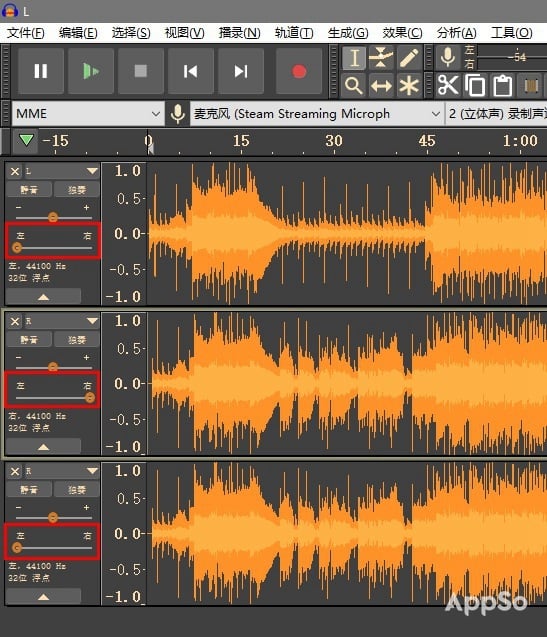Click the Copy icon in the toolbar
Viewport: 547px width, 637px height.
(x=475, y=86)
